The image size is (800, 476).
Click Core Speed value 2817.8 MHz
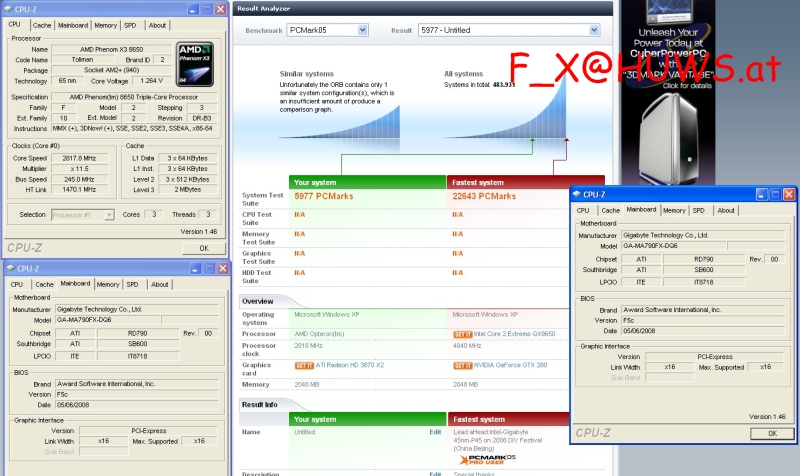coord(79,158)
